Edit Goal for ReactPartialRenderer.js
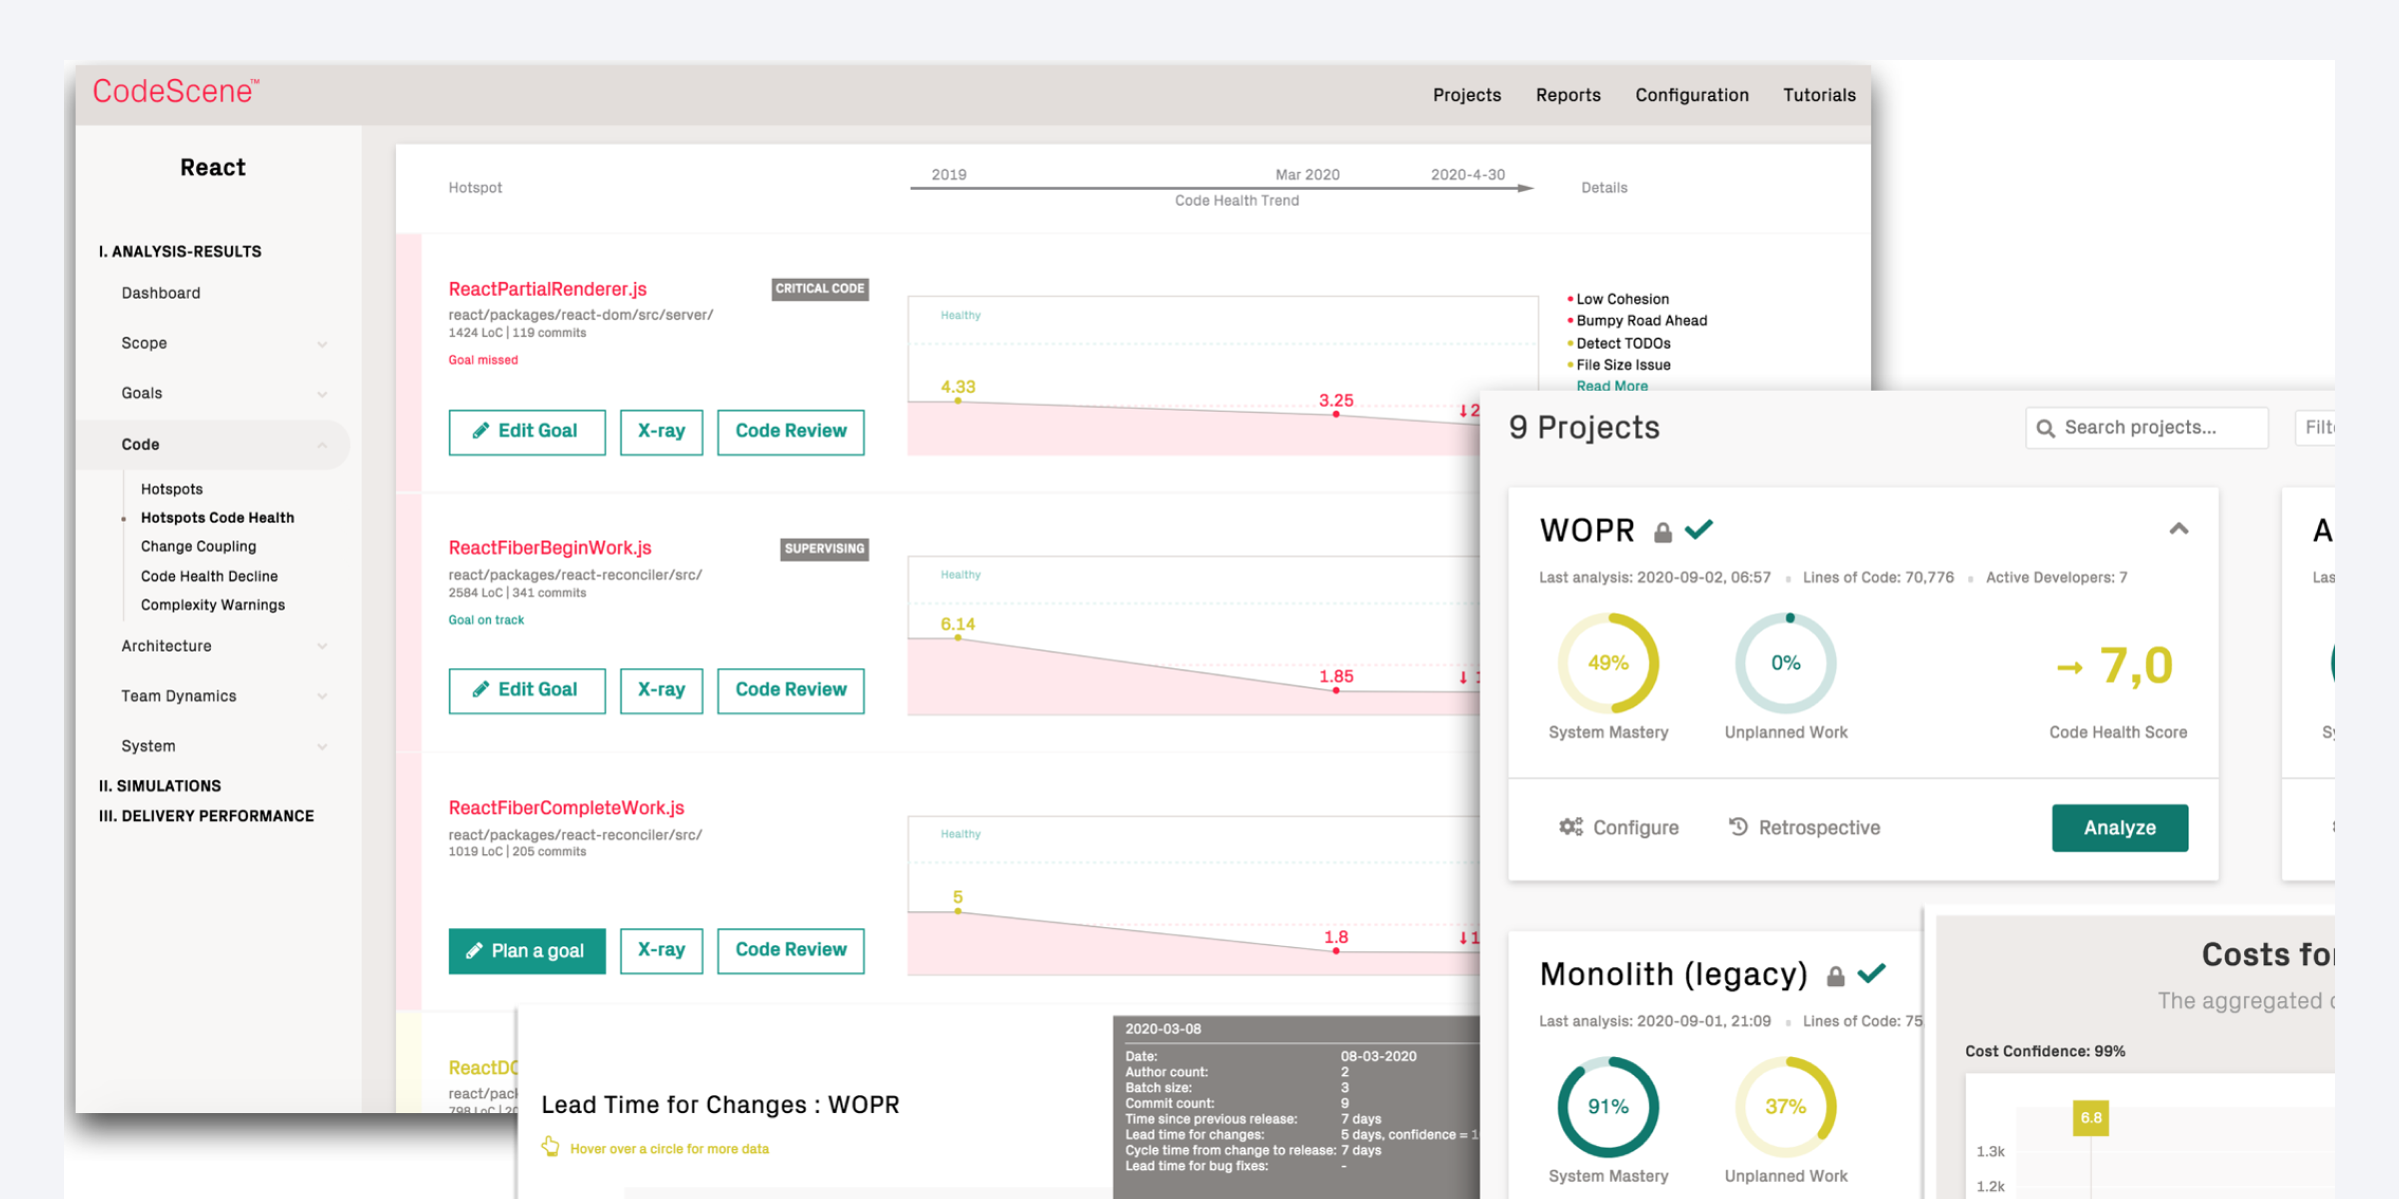Image resolution: width=2399 pixels, height=1199 pixels. tap(527, 431)
